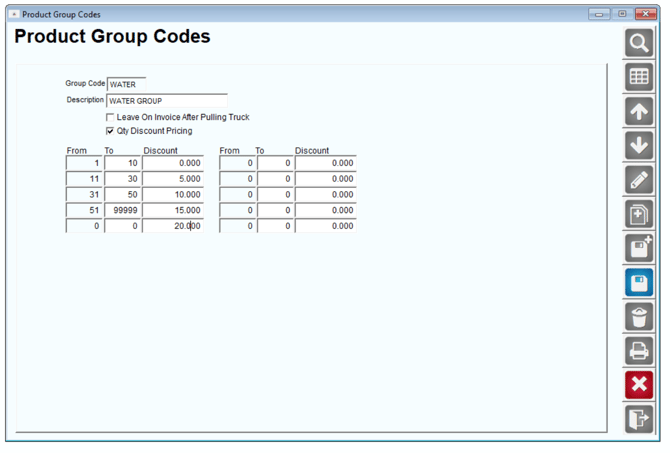
Task: Click the copy record document icon
Action: click(x=639, y=214)
